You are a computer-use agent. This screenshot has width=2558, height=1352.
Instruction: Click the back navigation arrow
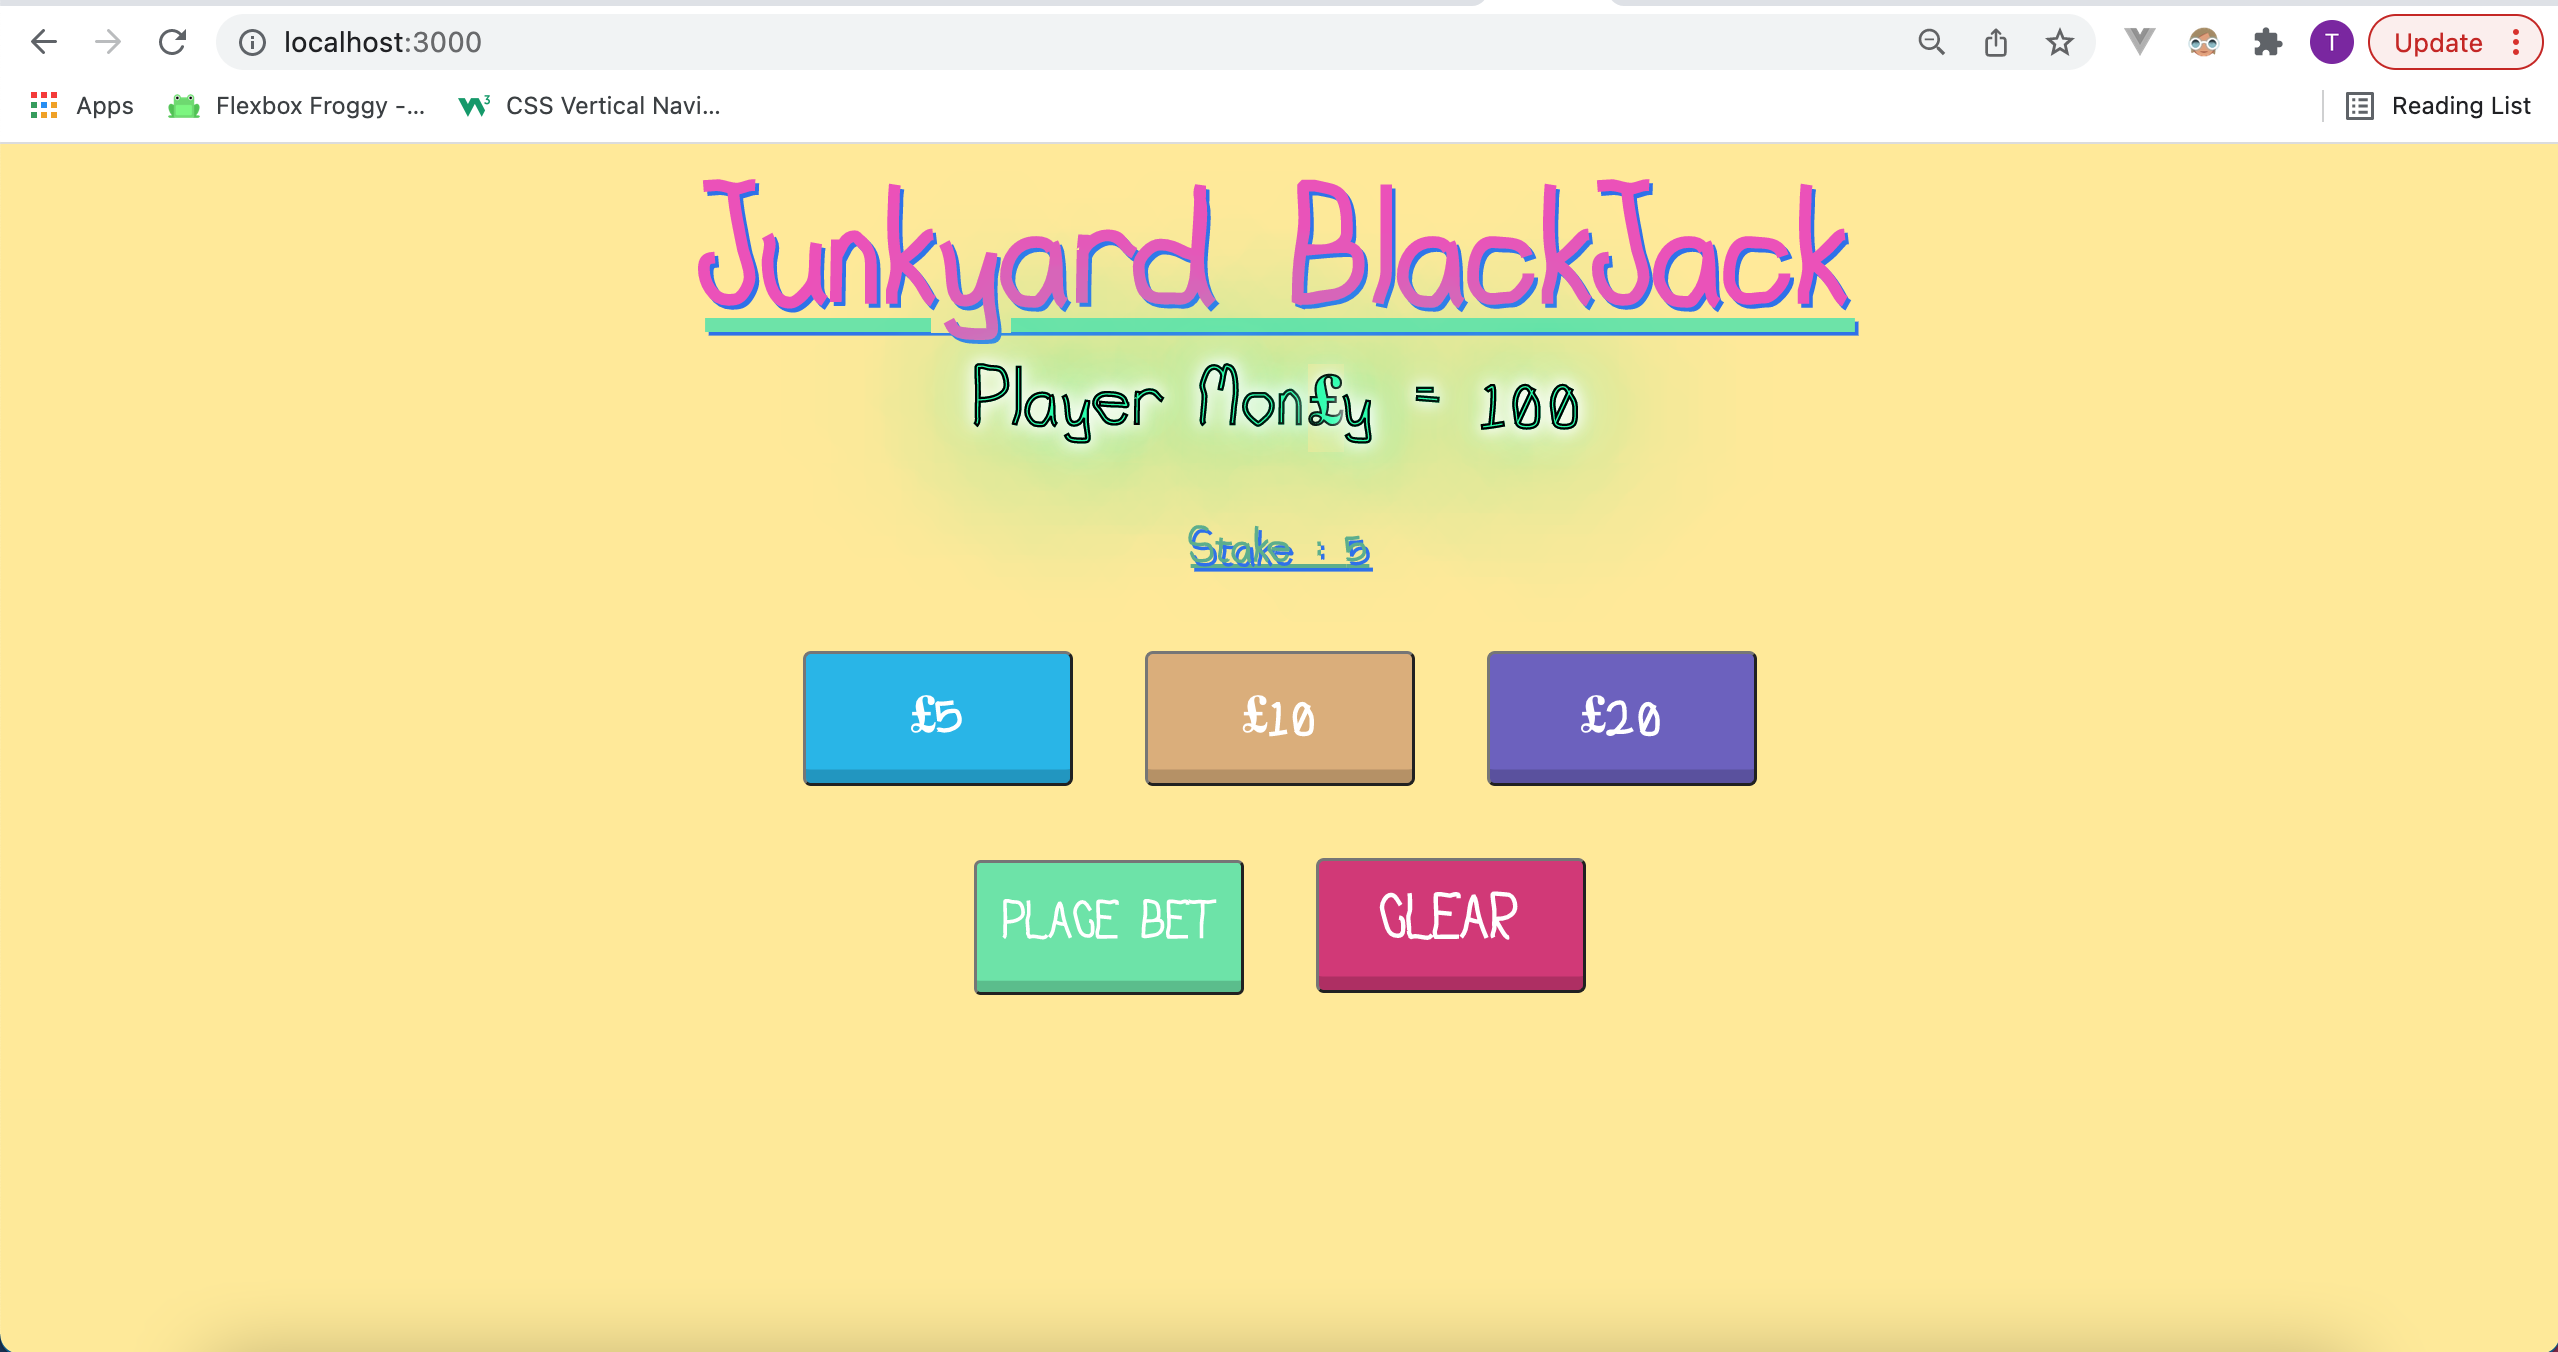point(44,42)
